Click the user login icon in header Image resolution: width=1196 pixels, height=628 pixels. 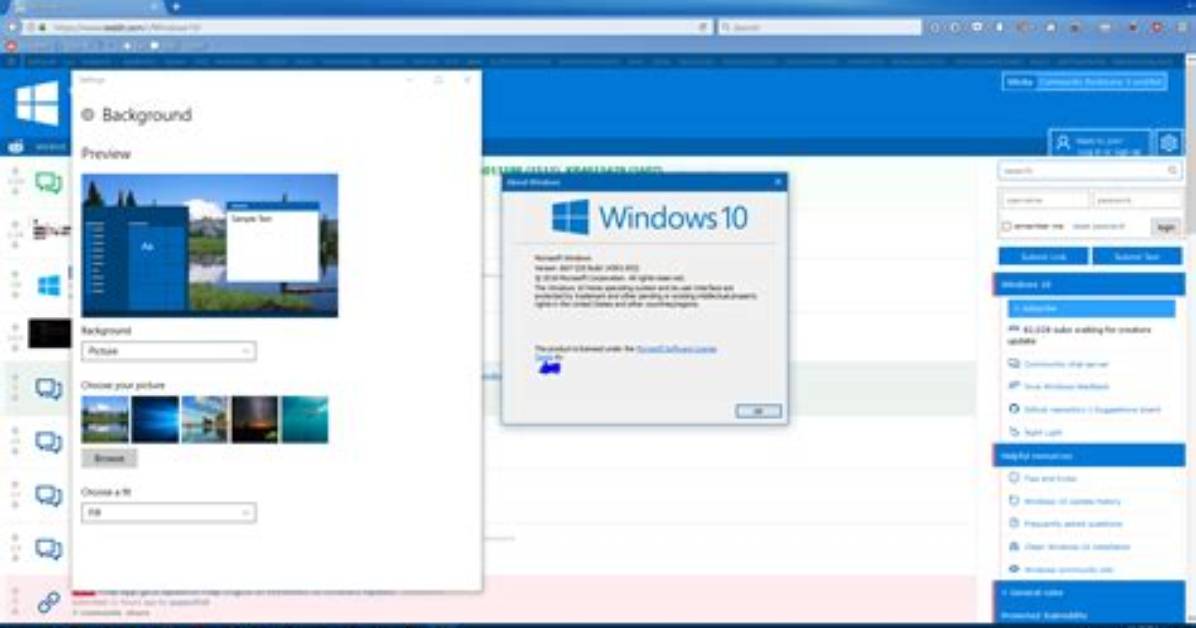(x=1063, y=143)
